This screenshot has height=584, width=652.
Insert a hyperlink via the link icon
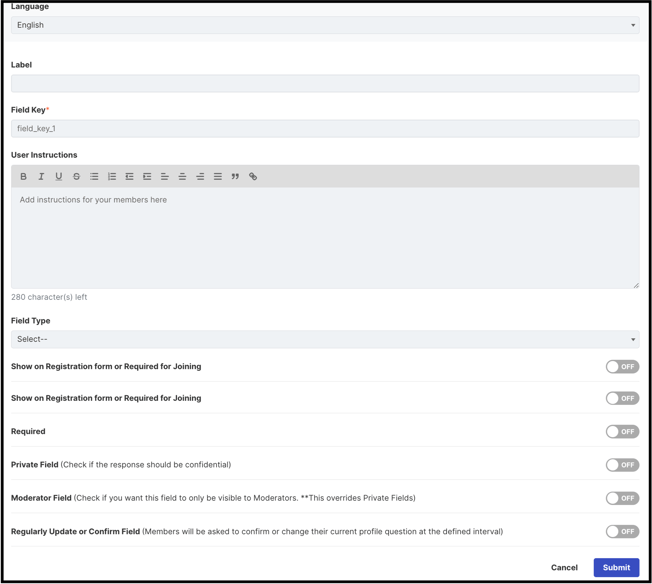253,176
